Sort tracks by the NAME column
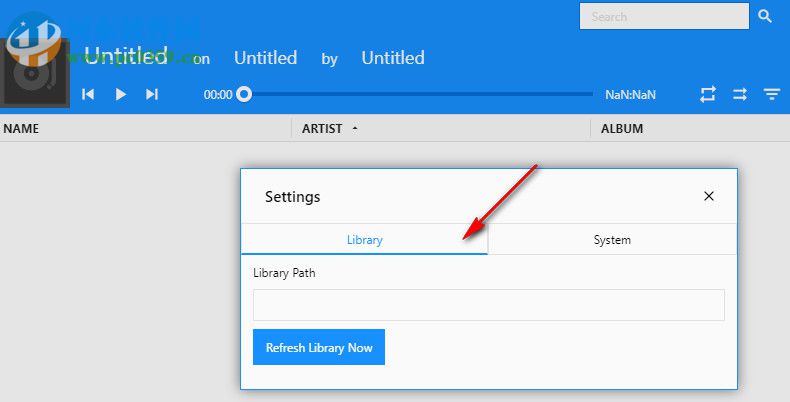Image resolution: width=790 pixels, height=402 pixels. click(x=21, y=129)
